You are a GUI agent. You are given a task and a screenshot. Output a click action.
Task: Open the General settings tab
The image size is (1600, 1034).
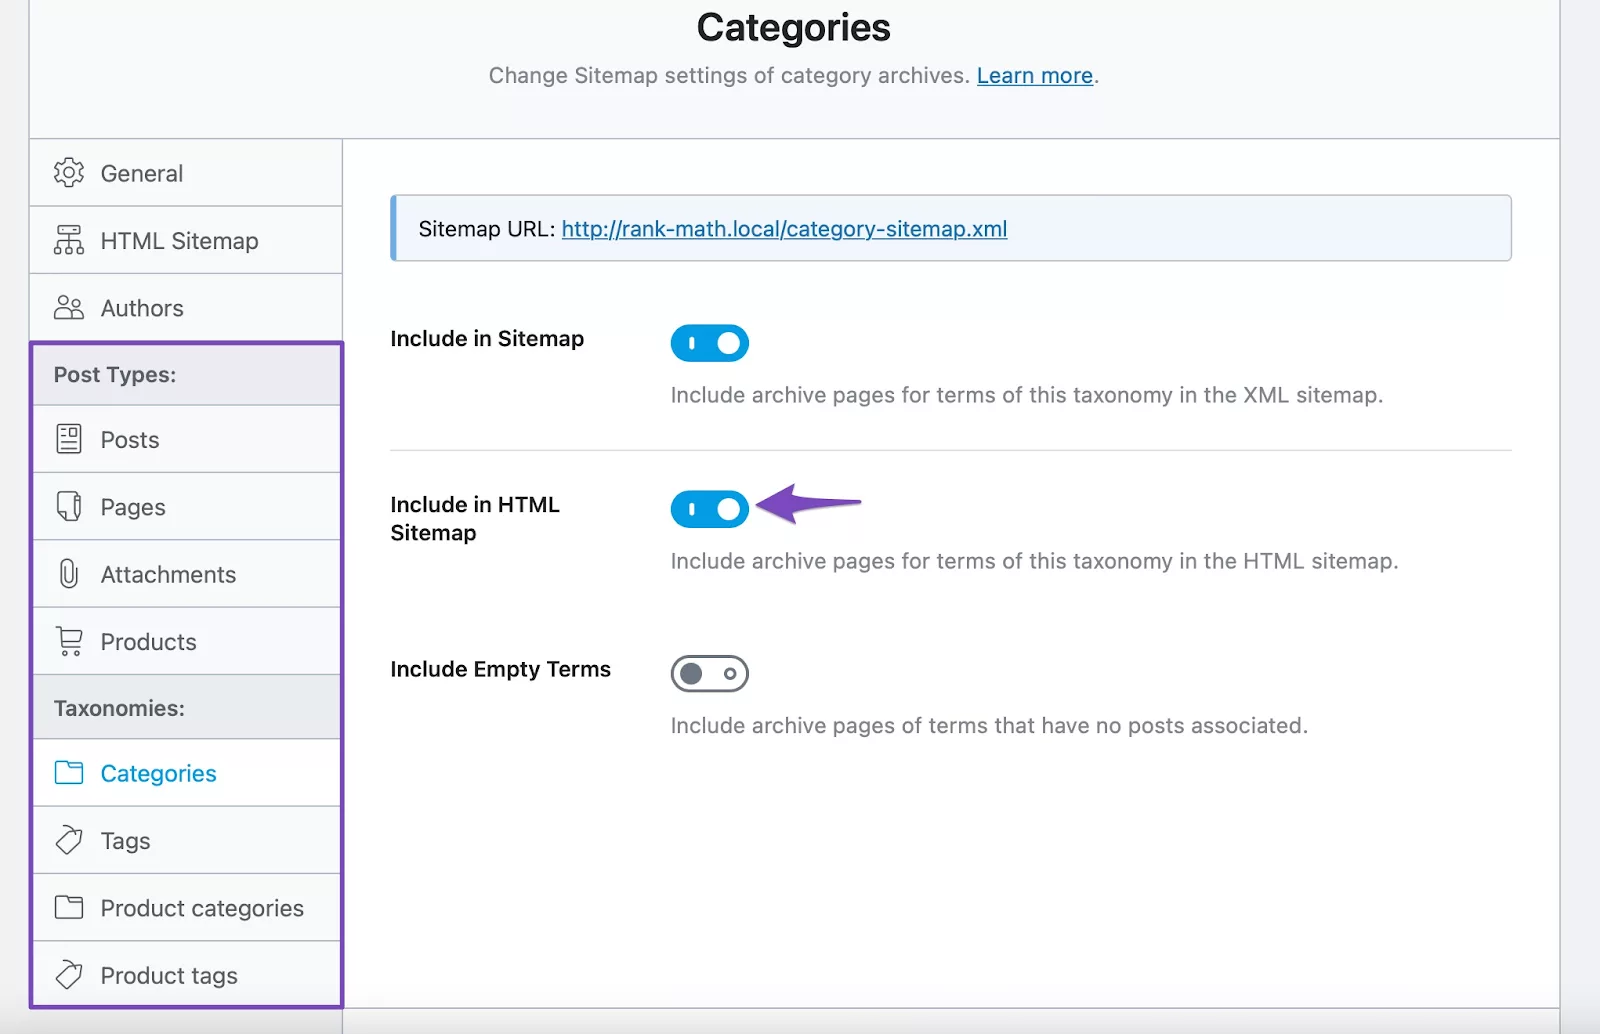[x=186, y=173]
